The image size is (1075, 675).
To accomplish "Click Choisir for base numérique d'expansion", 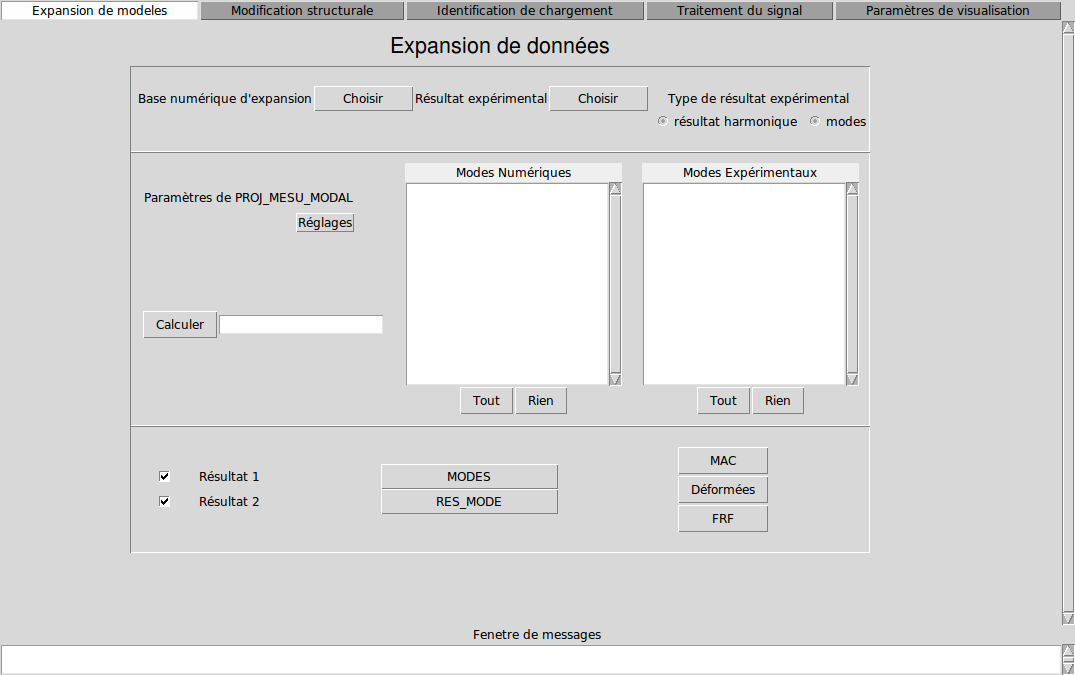I will [363, 99].
